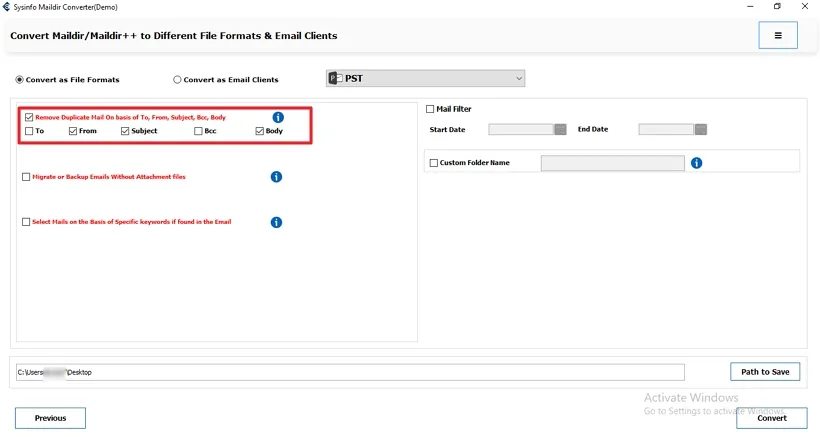Enable the To field checkbox

pyautogui.click(x=29, y=131)
